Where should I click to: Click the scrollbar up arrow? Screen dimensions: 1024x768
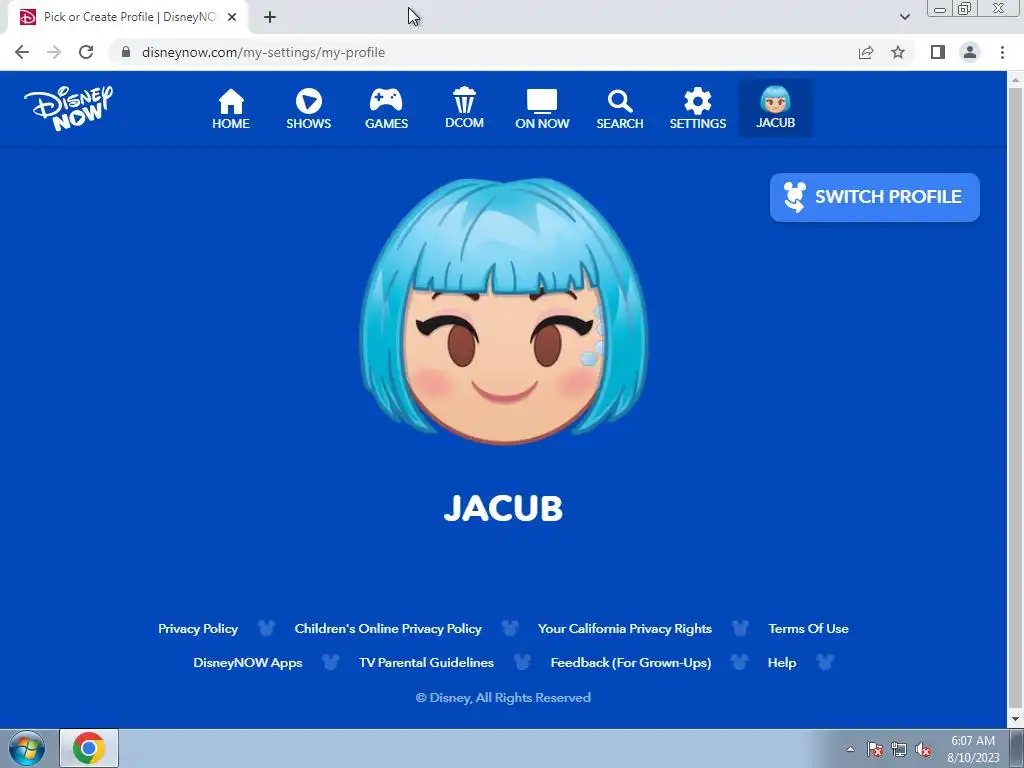point(1015,79)
